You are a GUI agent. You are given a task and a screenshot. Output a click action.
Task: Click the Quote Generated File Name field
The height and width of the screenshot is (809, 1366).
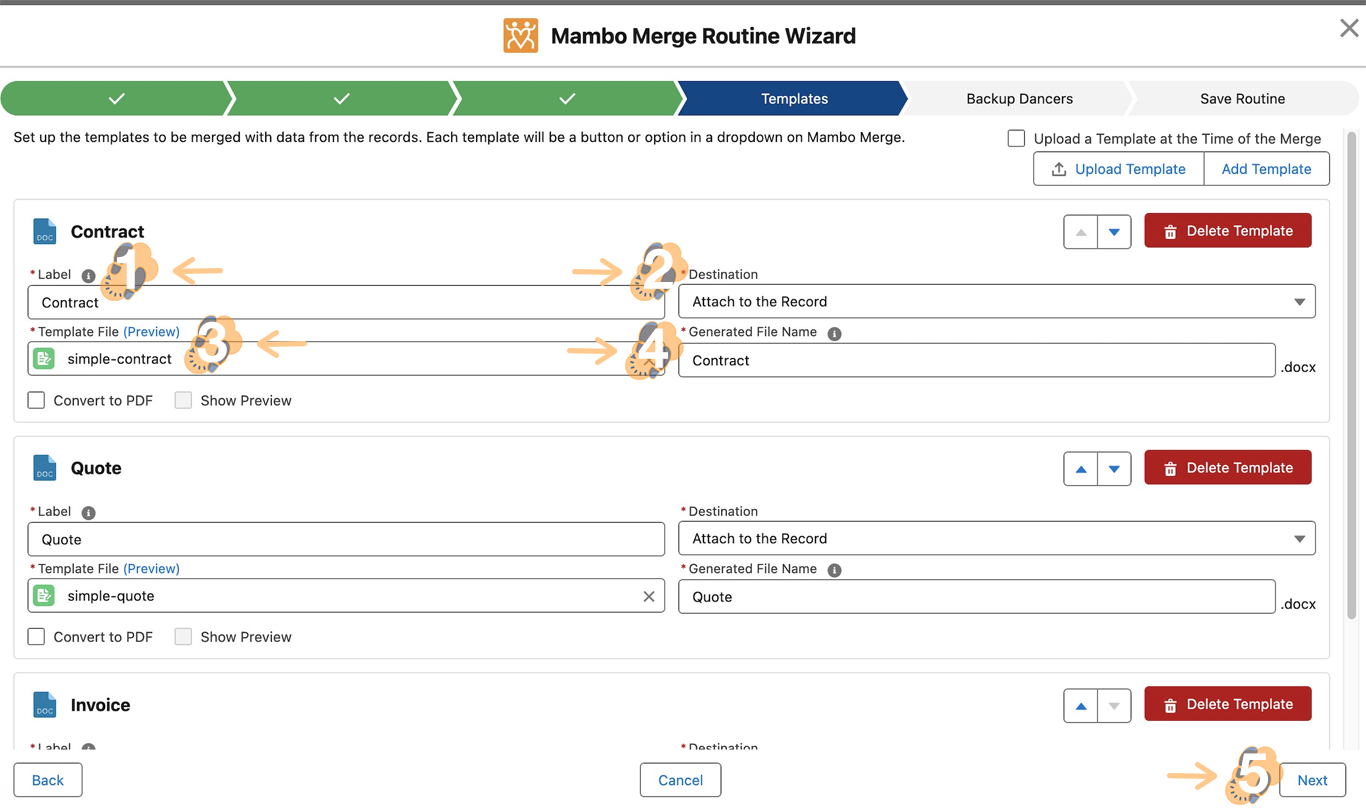[x=976, y=597]
